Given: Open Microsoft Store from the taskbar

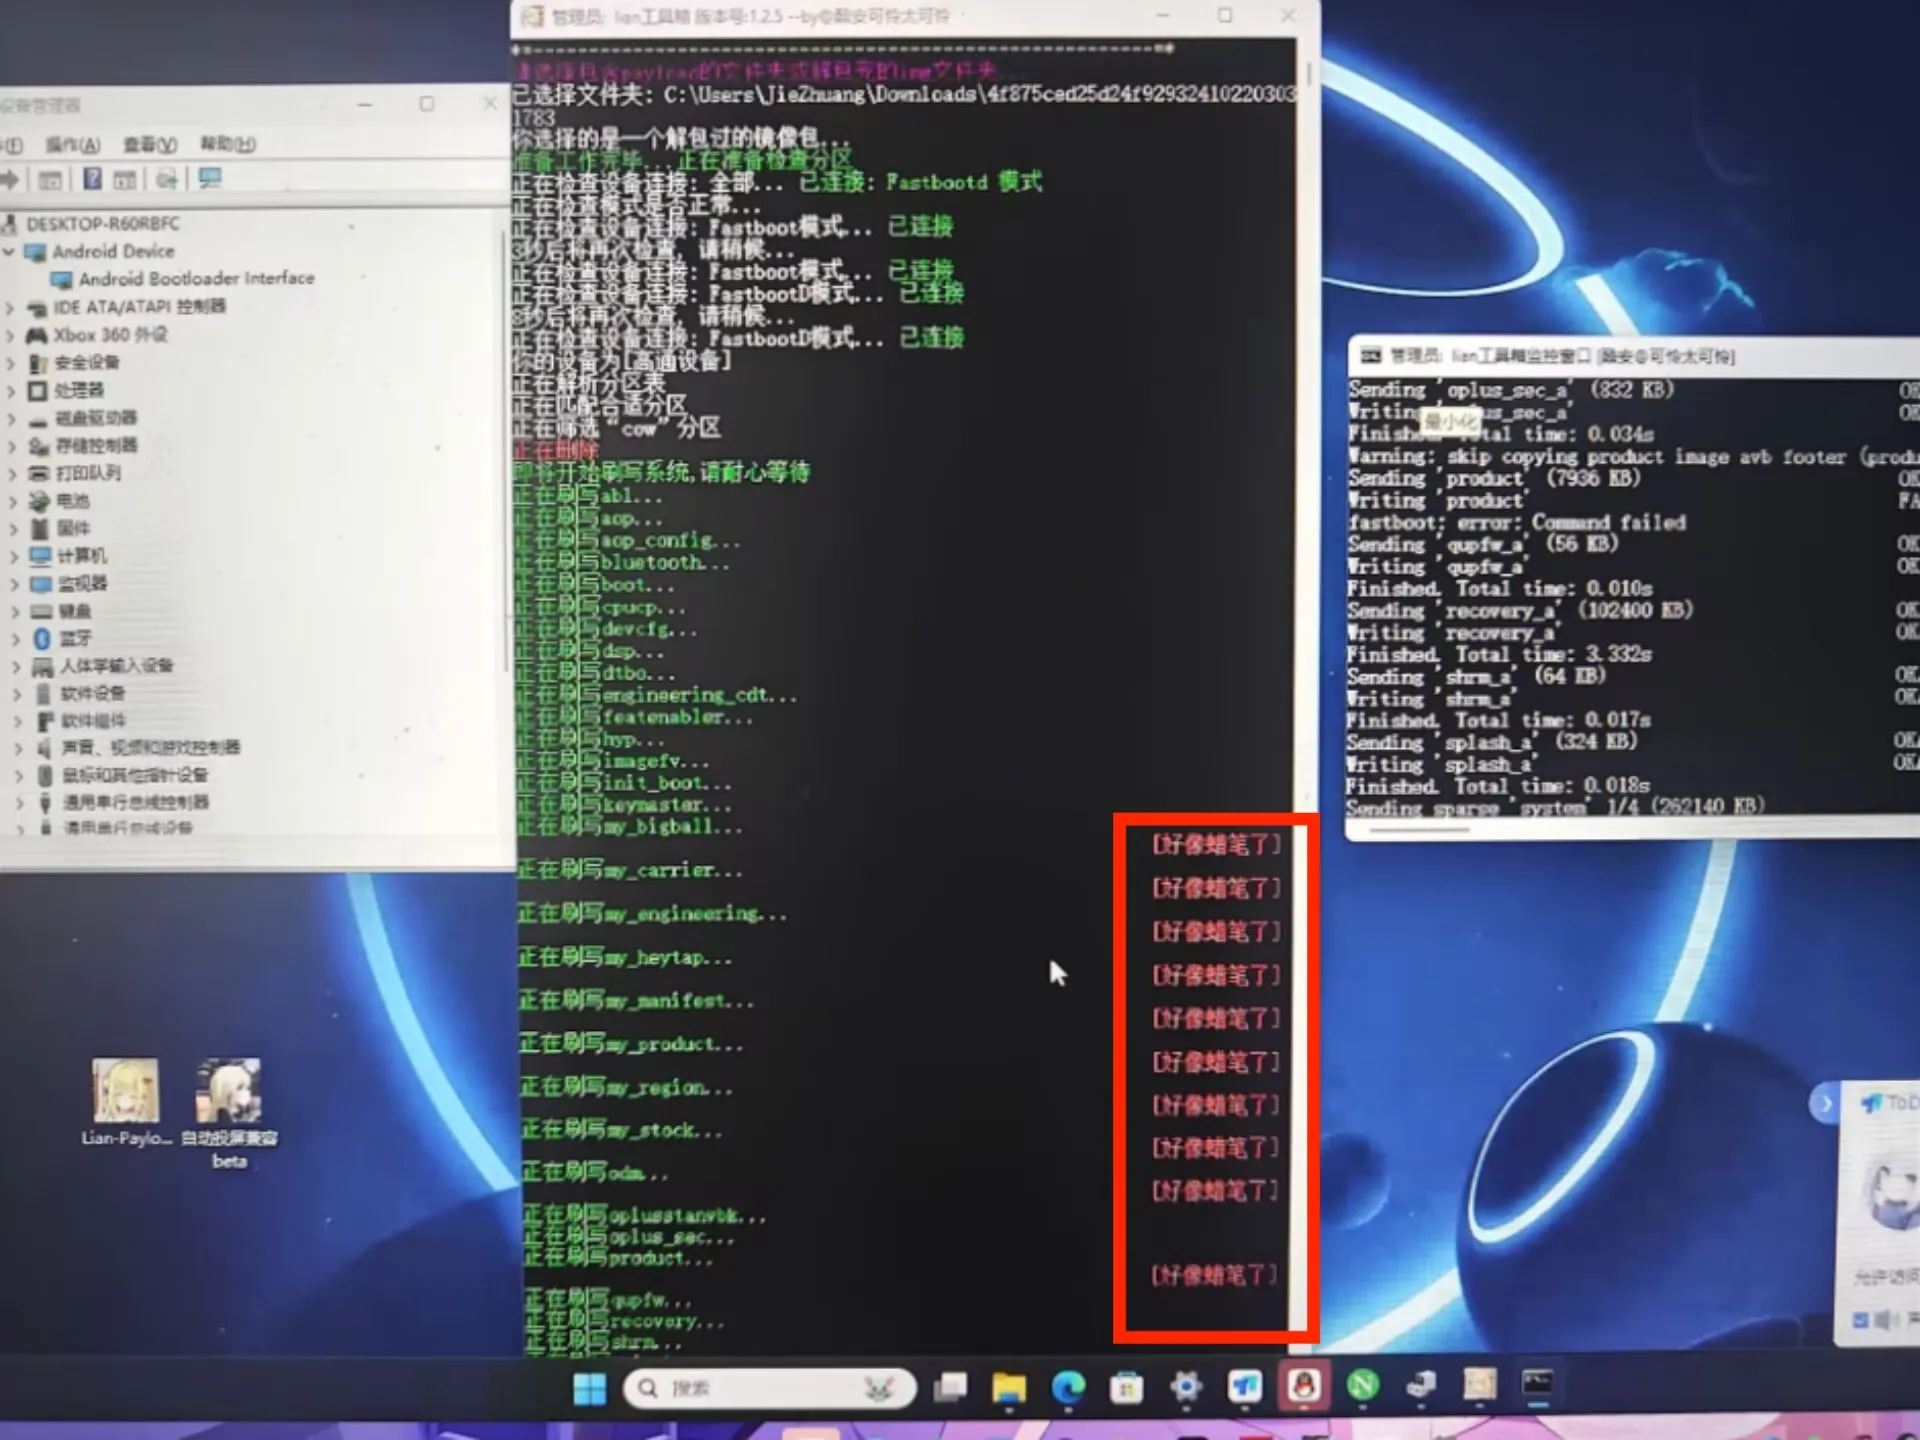Looking at the screenshot, I should pos(1127,1387).
